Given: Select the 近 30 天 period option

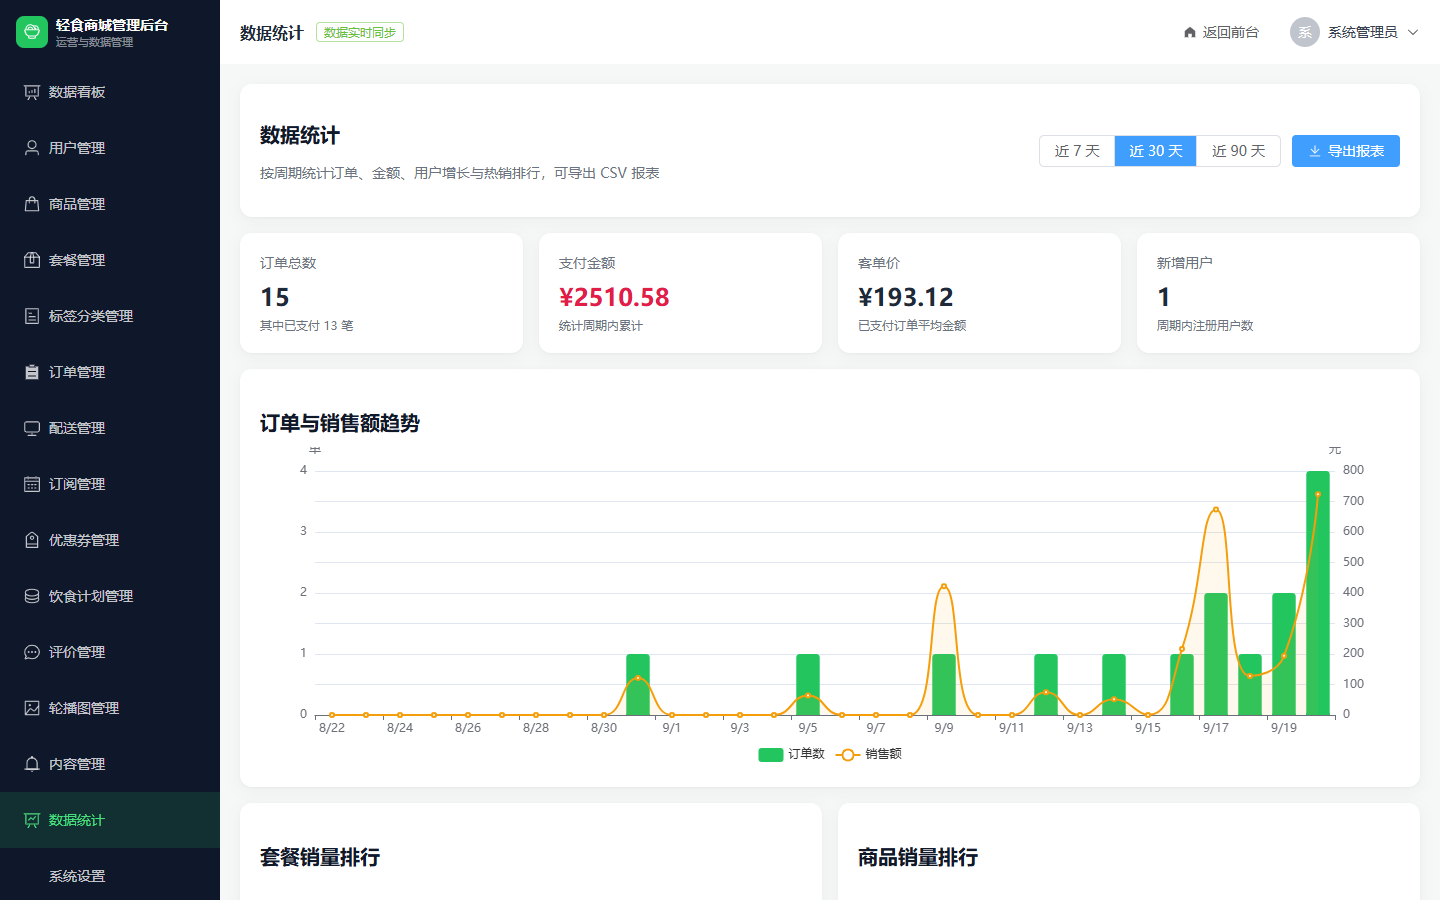Looking at the screenshot, I should click(x=1156, y=151).
